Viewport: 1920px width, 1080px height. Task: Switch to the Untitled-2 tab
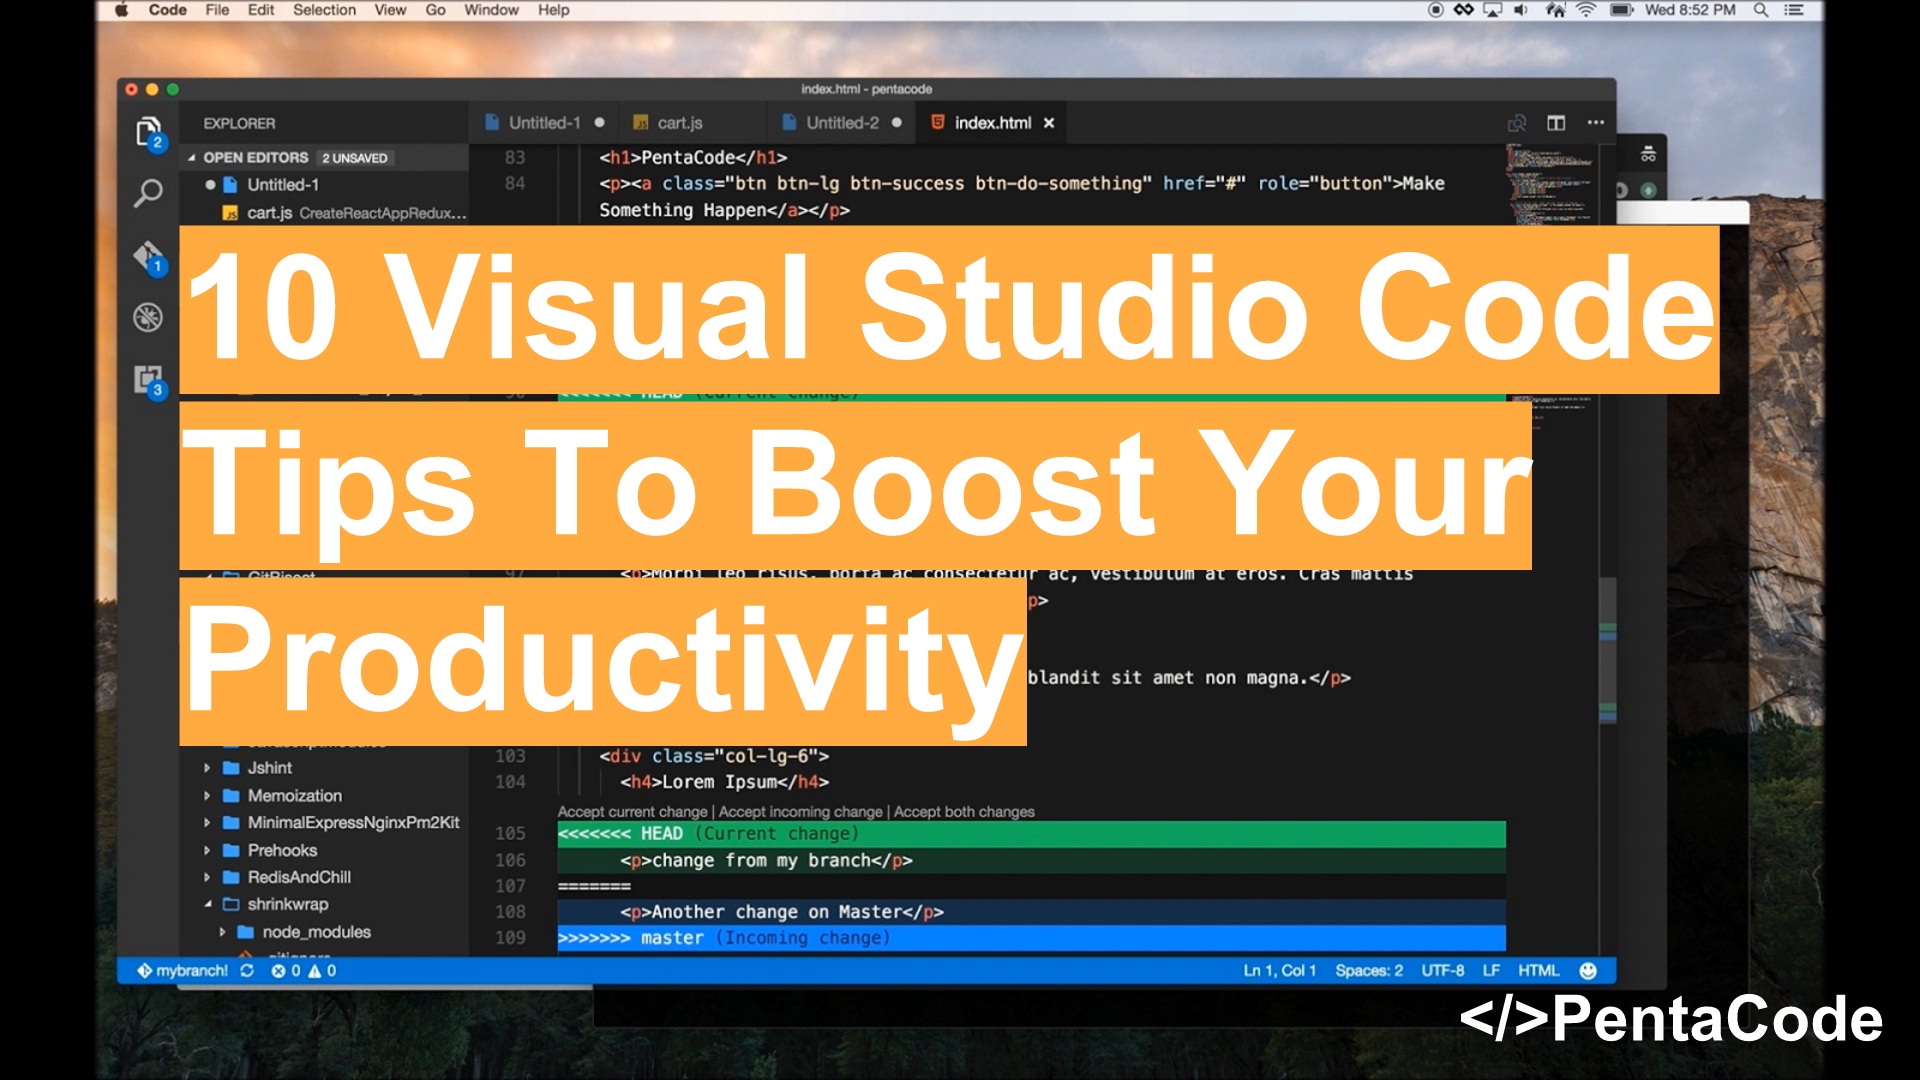(x=842, y=123)
